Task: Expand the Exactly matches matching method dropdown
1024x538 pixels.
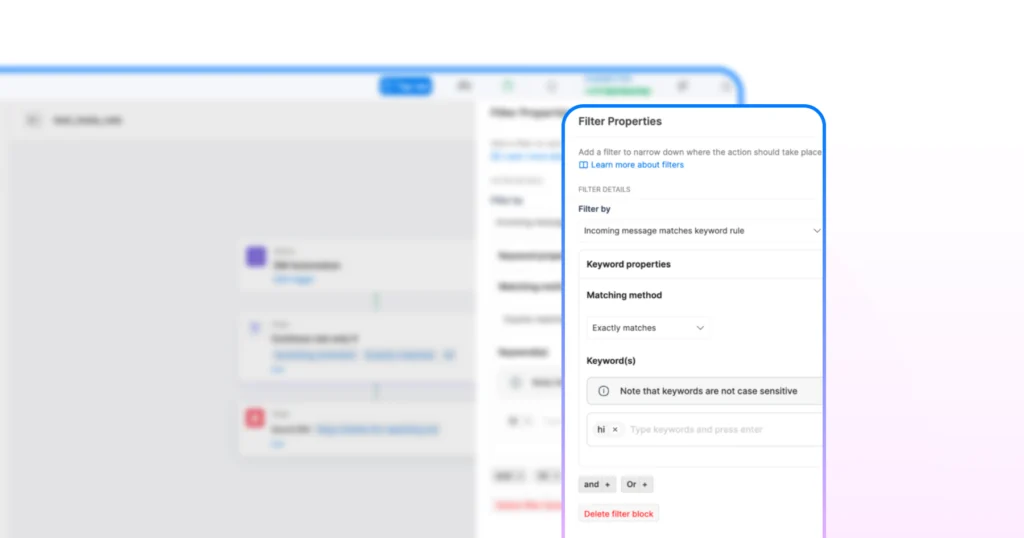Action: coord(648,328)
